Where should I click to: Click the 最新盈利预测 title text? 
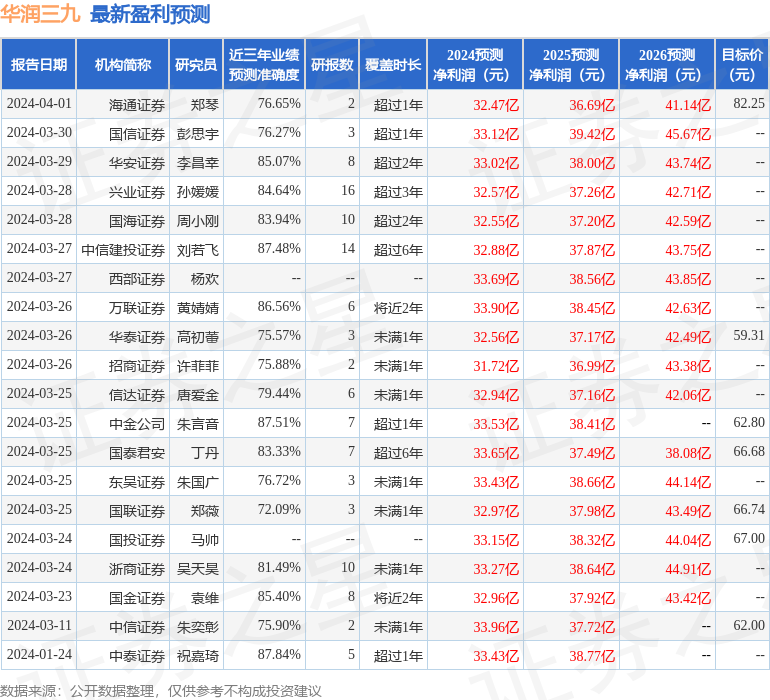coord(150,14)
